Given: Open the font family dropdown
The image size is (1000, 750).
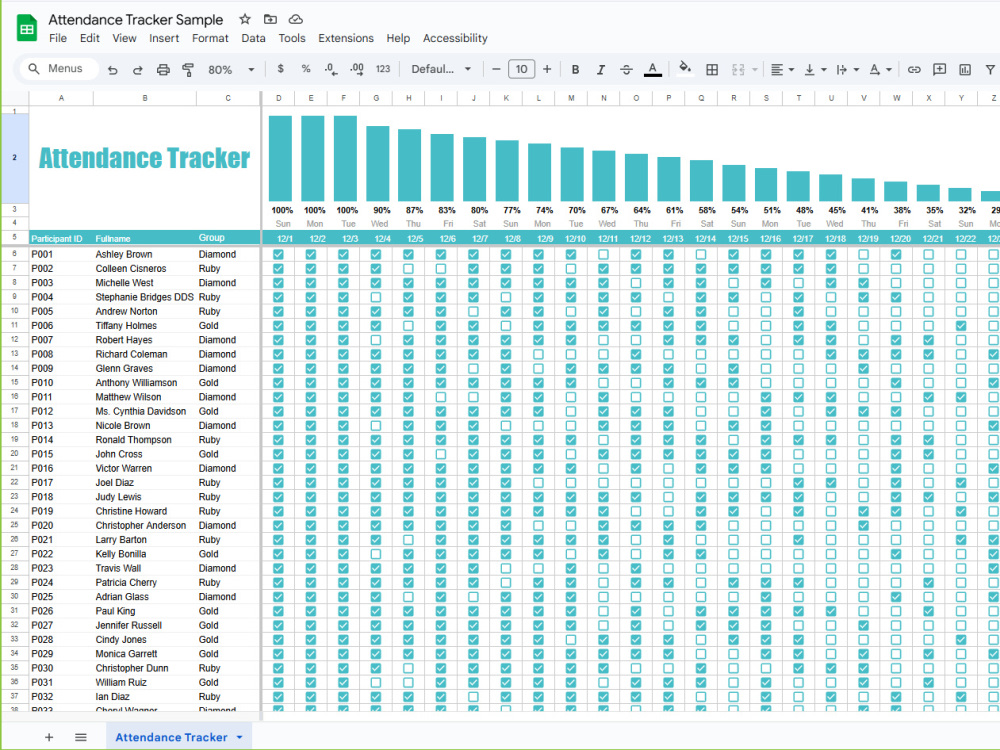Looking at the screenshot, I should tap(441, 69).
